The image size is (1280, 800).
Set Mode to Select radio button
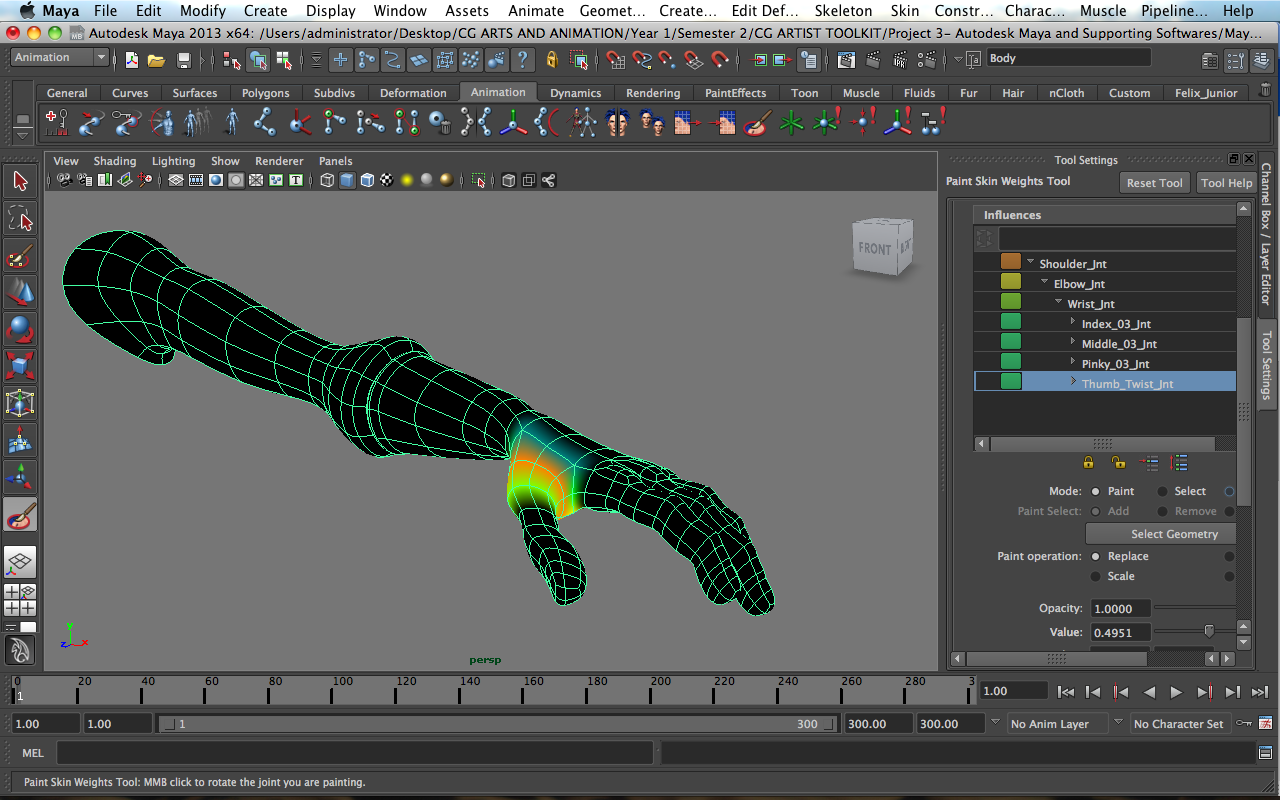(1162, 491)
